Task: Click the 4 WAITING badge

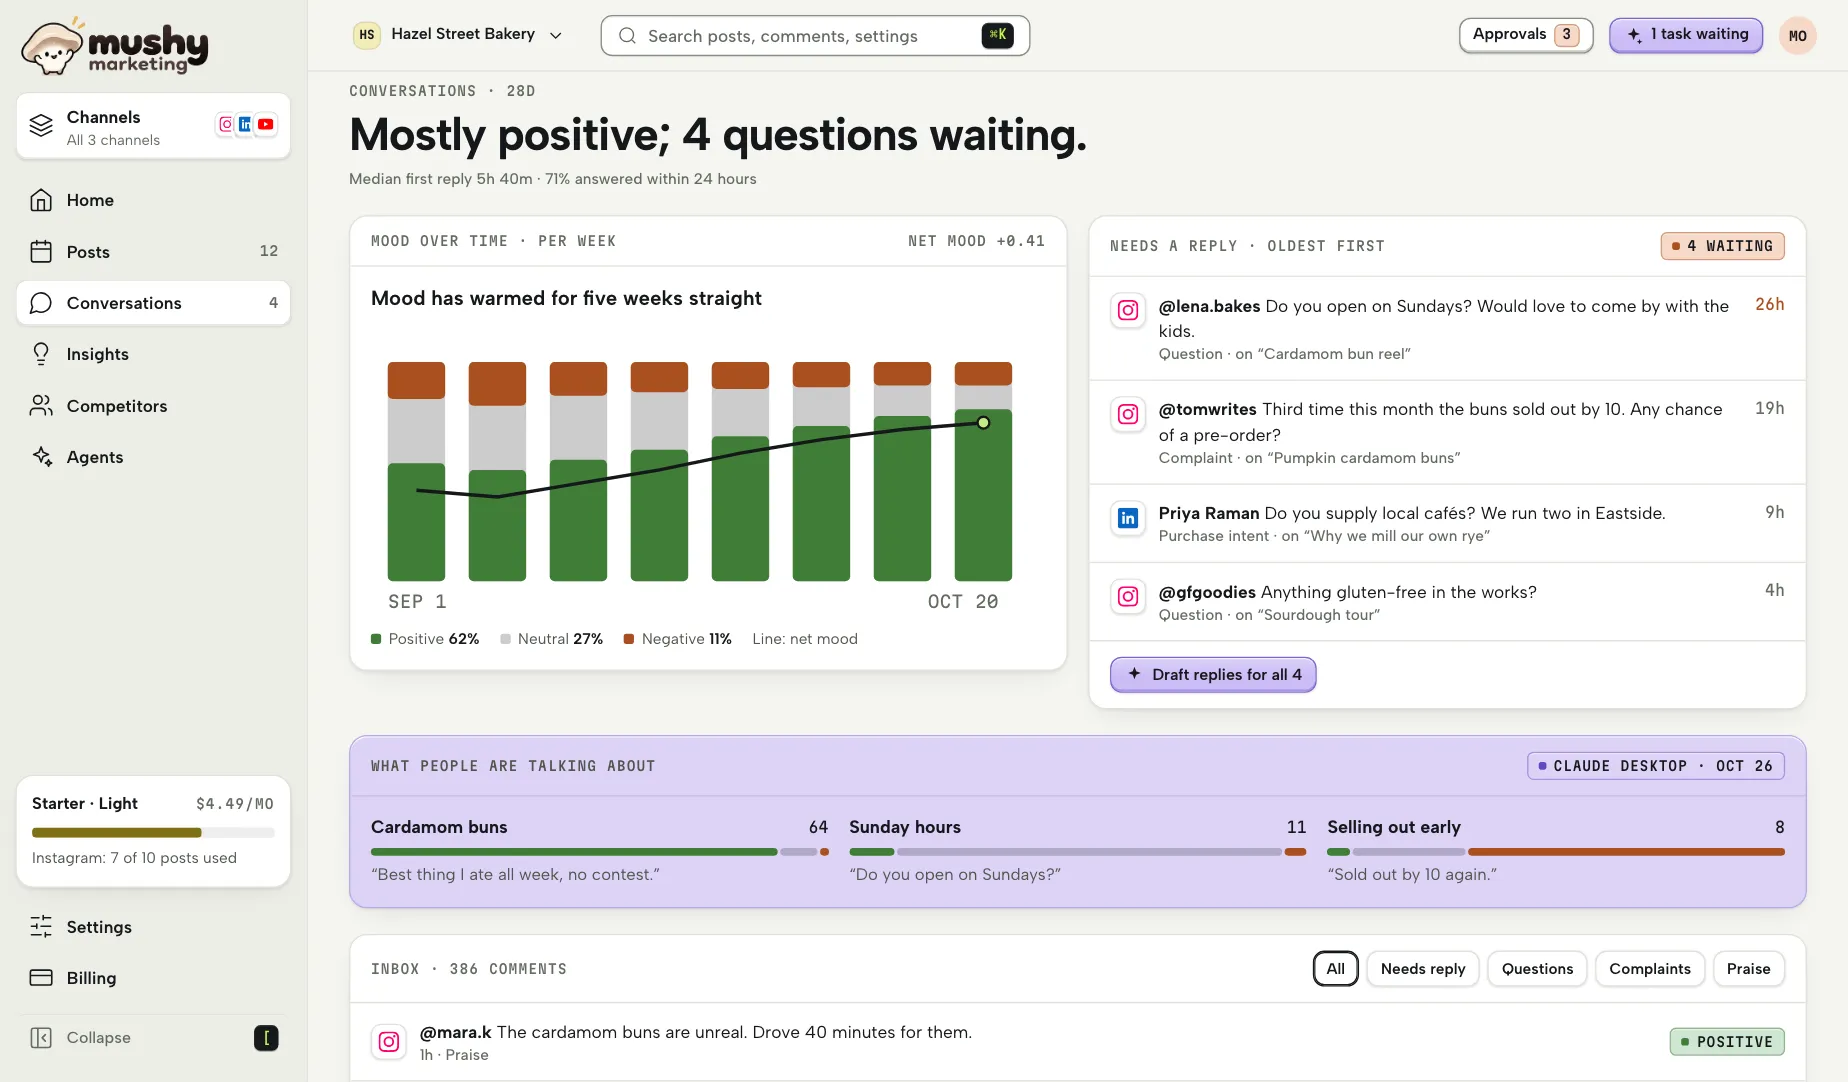Action: 1722,246
